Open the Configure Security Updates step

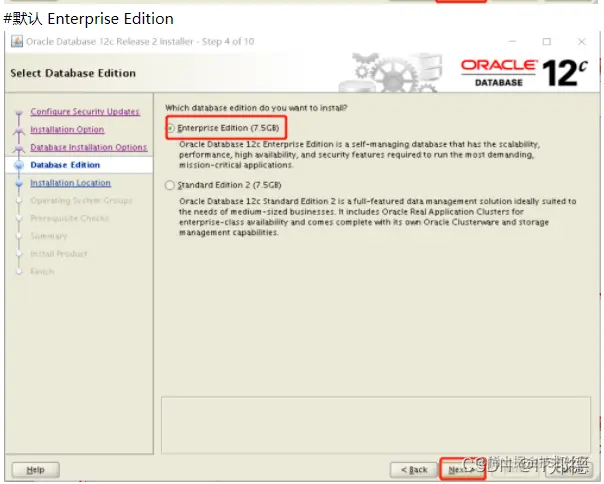[85, 111]
